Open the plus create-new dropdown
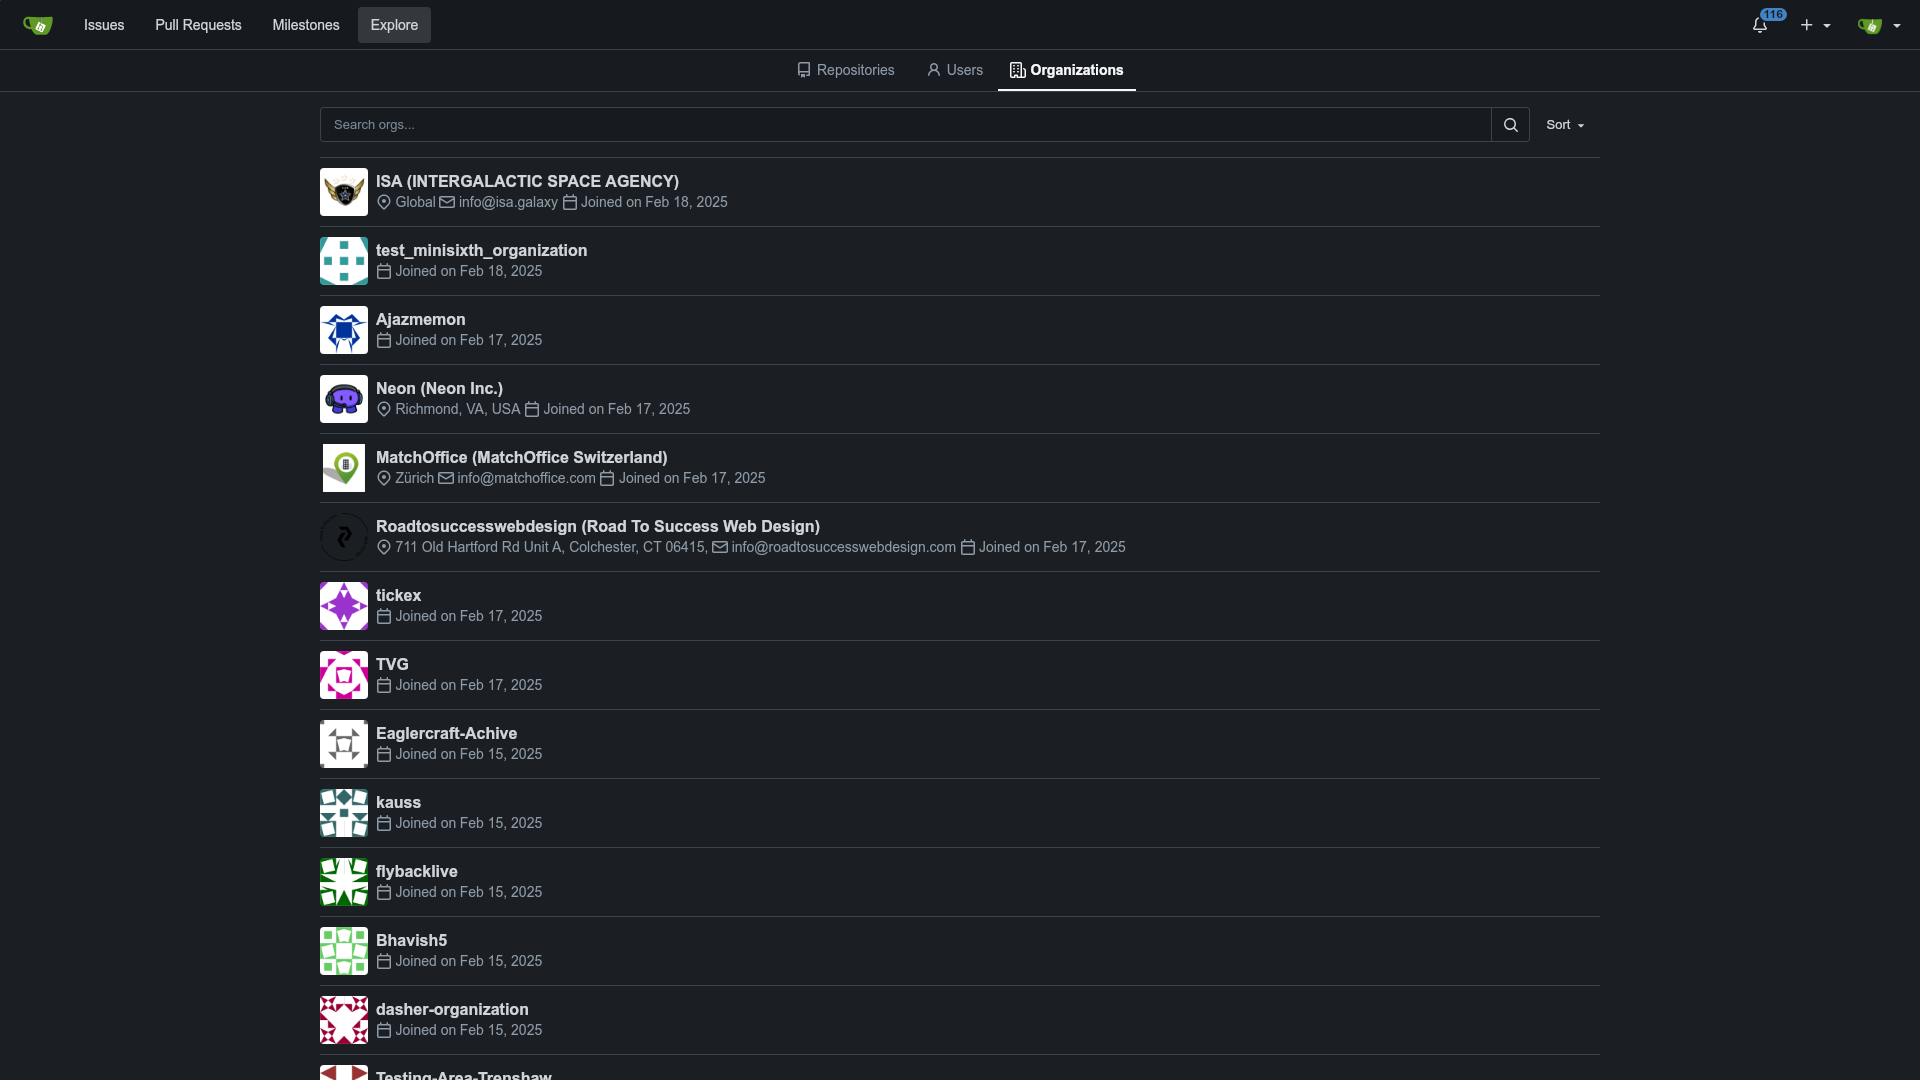 (x=1815, y=25)
